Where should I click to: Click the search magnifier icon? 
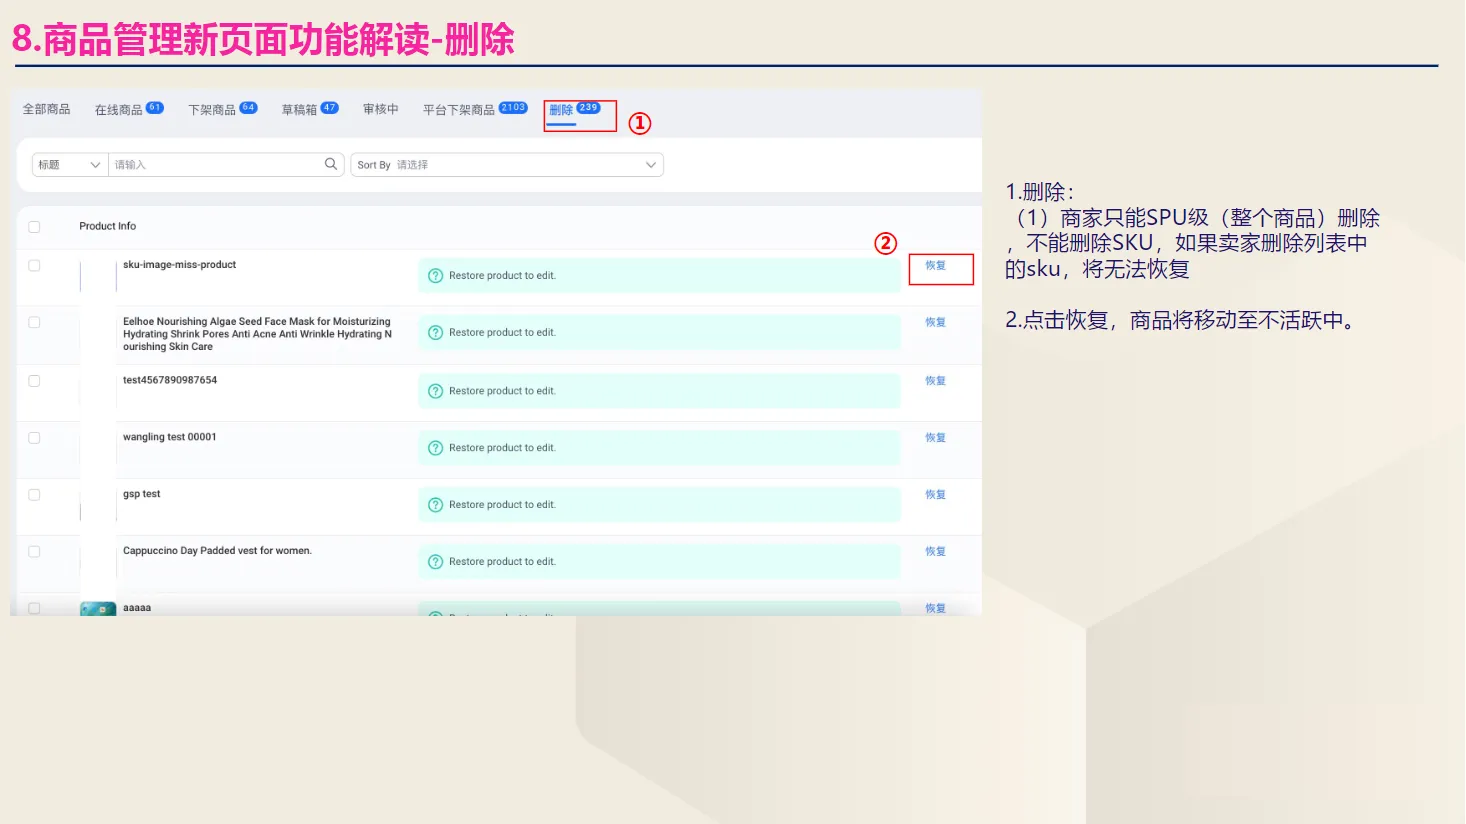pos(331,164)
